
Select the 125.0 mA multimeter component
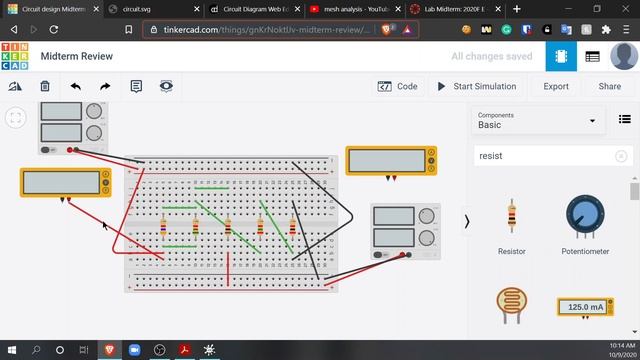[585, 308]
